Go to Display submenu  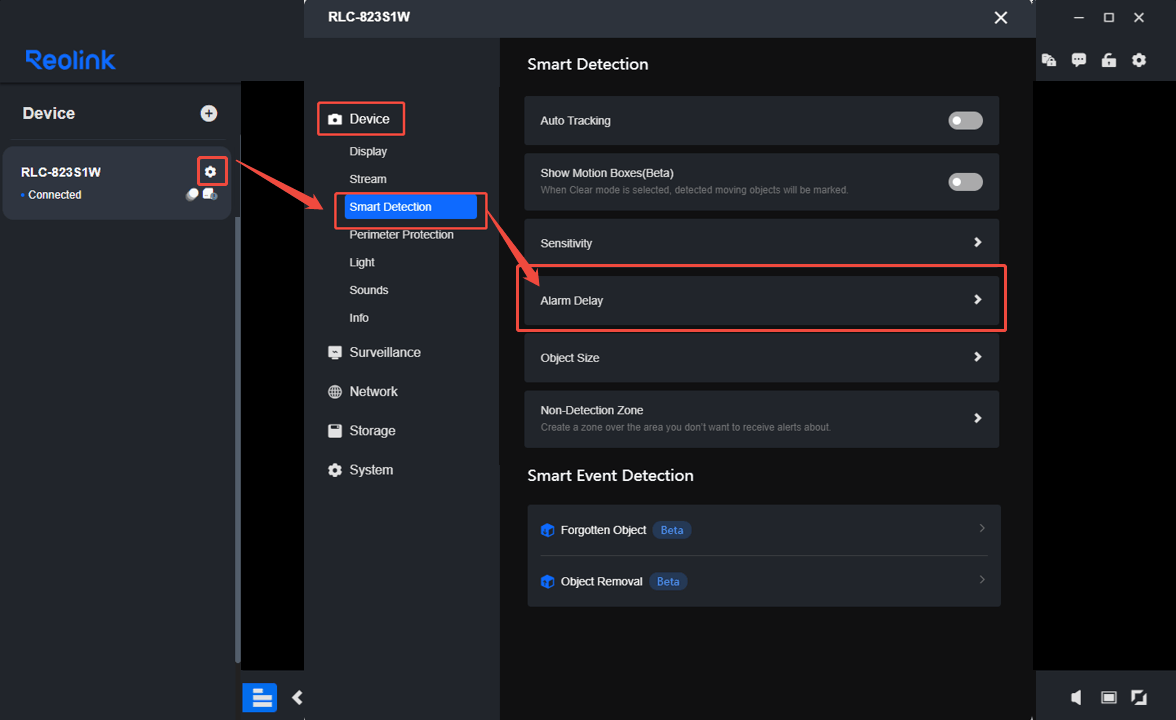pyautogui.click(x=368, y=152)
